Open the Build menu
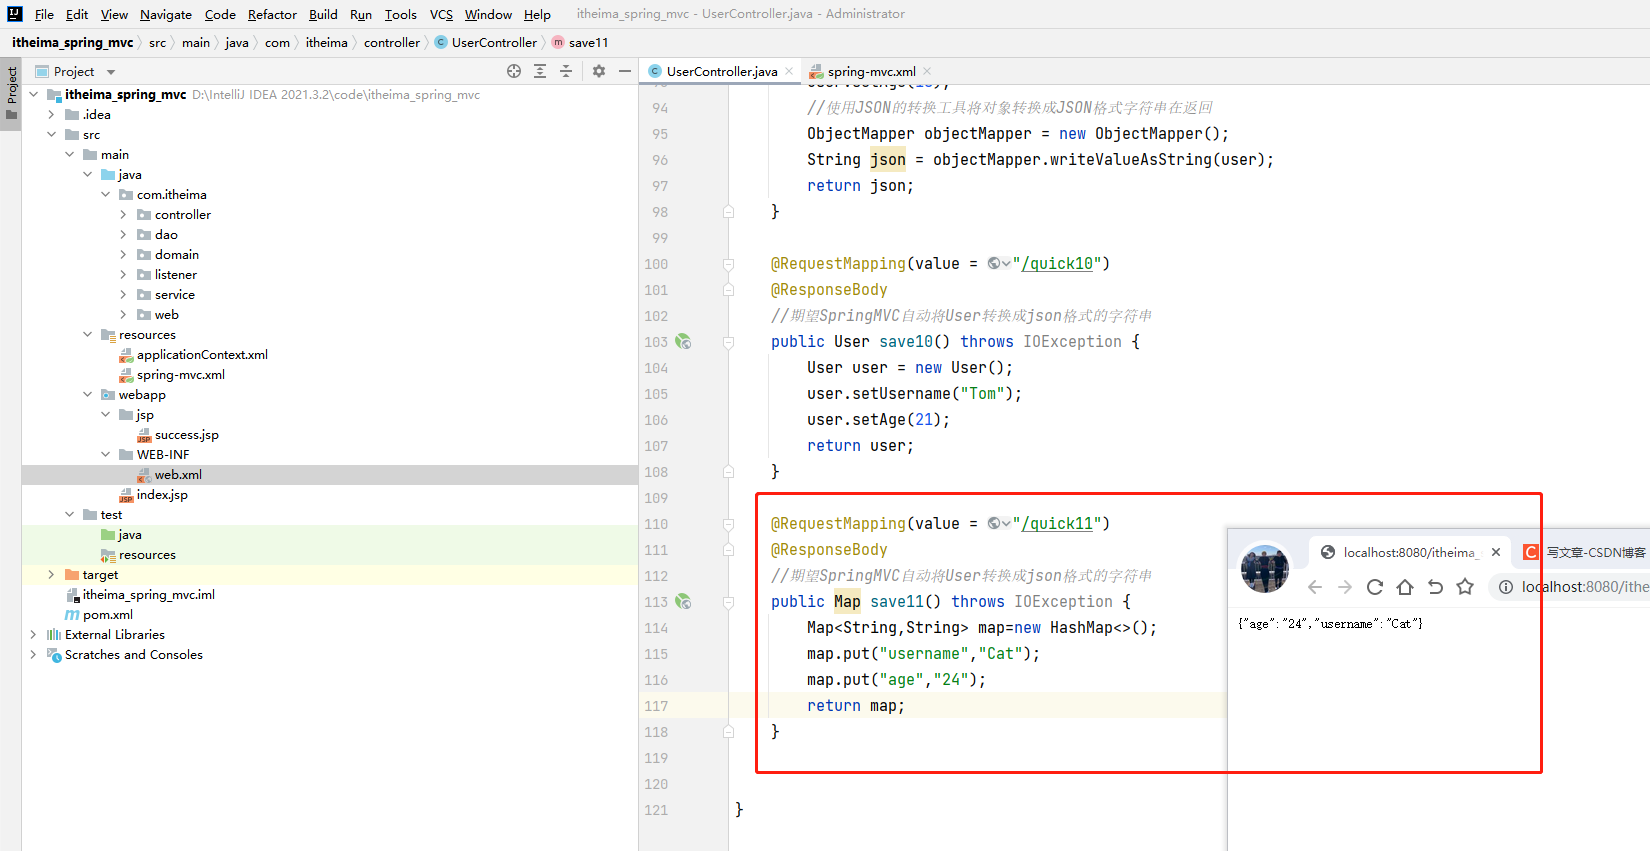This screenshot has width=1650, height=851. (323, 14)
